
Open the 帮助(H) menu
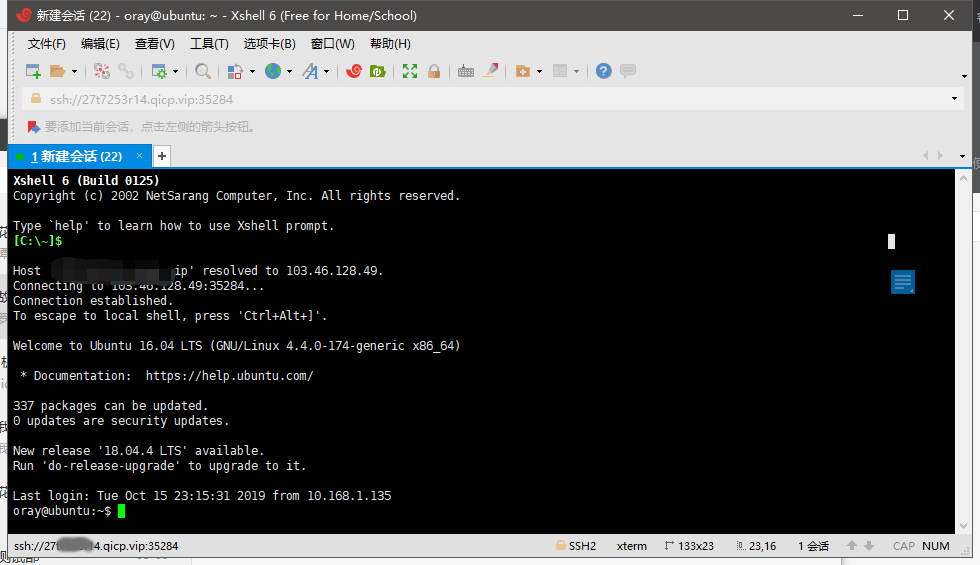point(390,44)
